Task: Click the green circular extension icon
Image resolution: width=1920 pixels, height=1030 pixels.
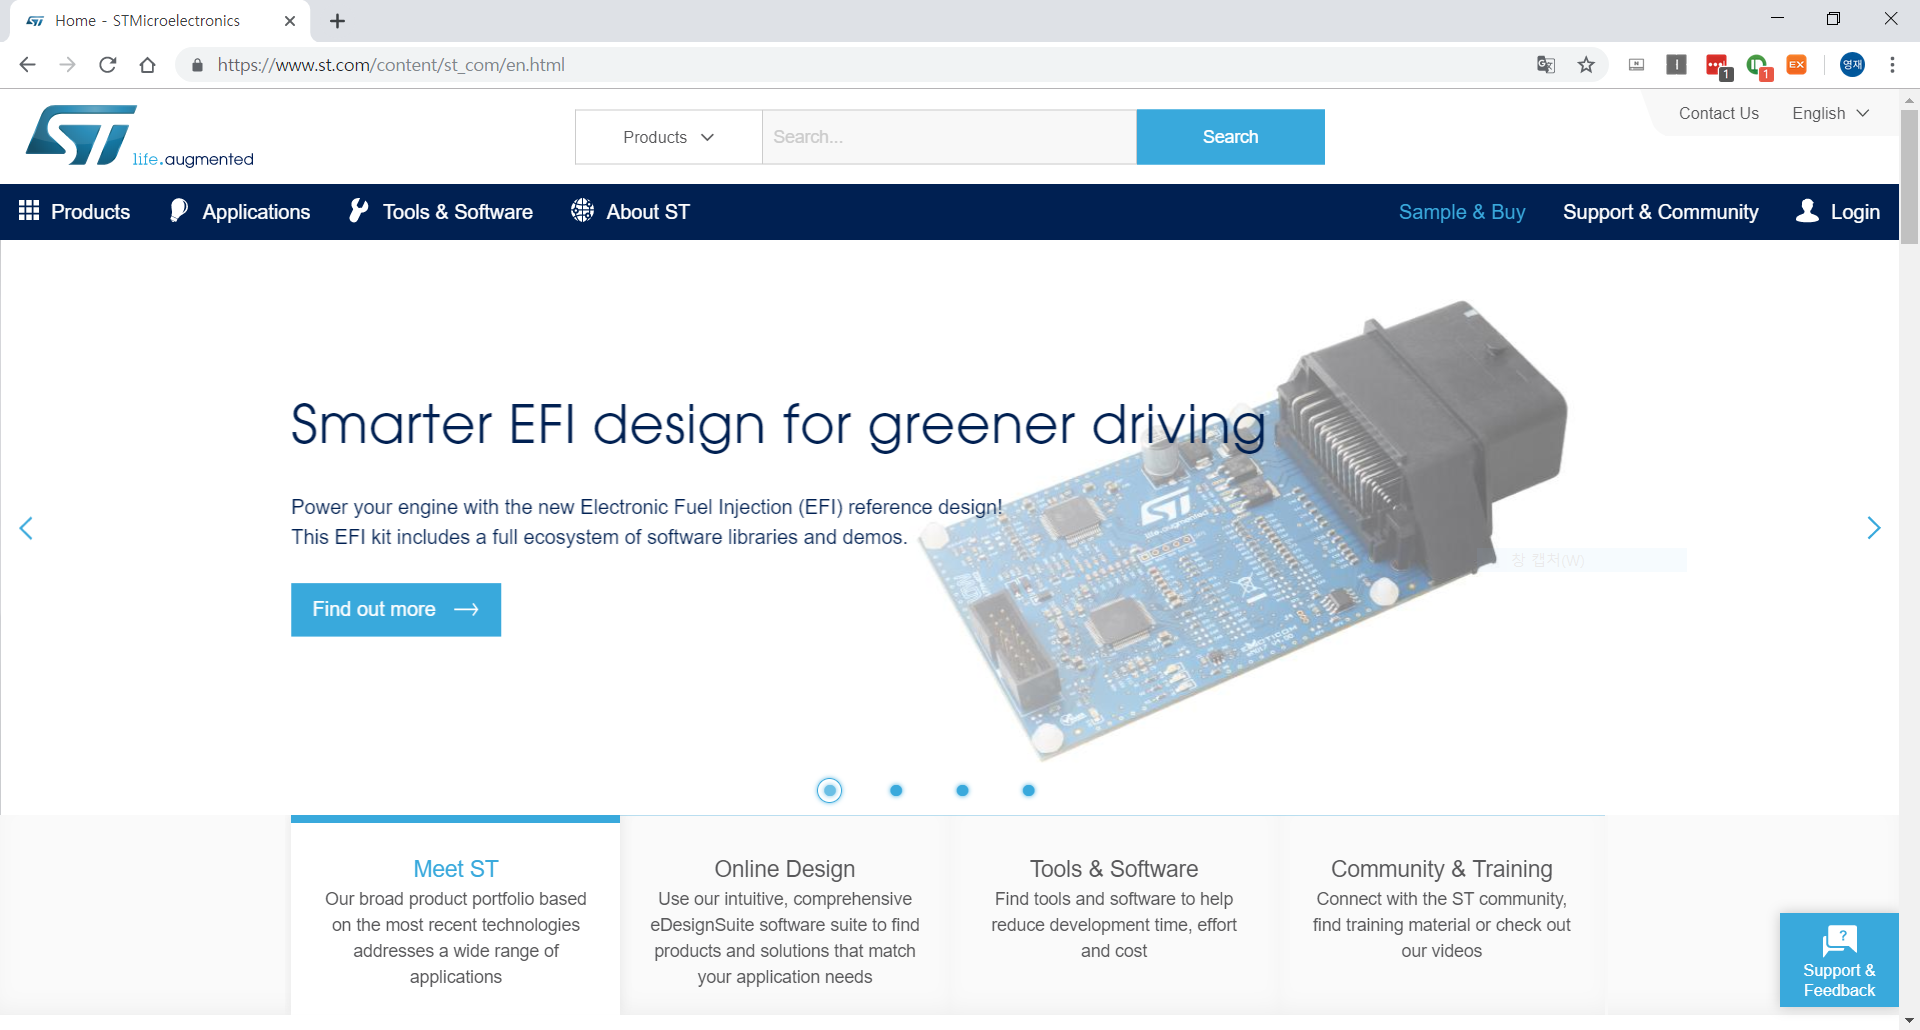Action: [x=1758, y=66]
